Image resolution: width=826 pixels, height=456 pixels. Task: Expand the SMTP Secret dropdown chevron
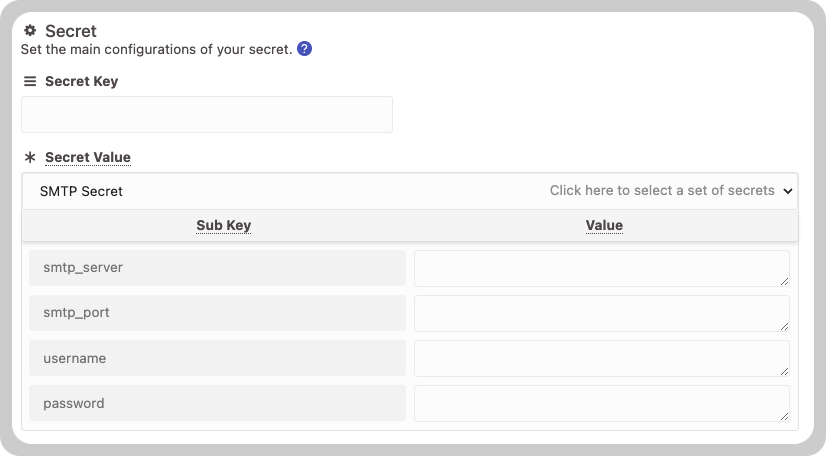click(788, 191)
